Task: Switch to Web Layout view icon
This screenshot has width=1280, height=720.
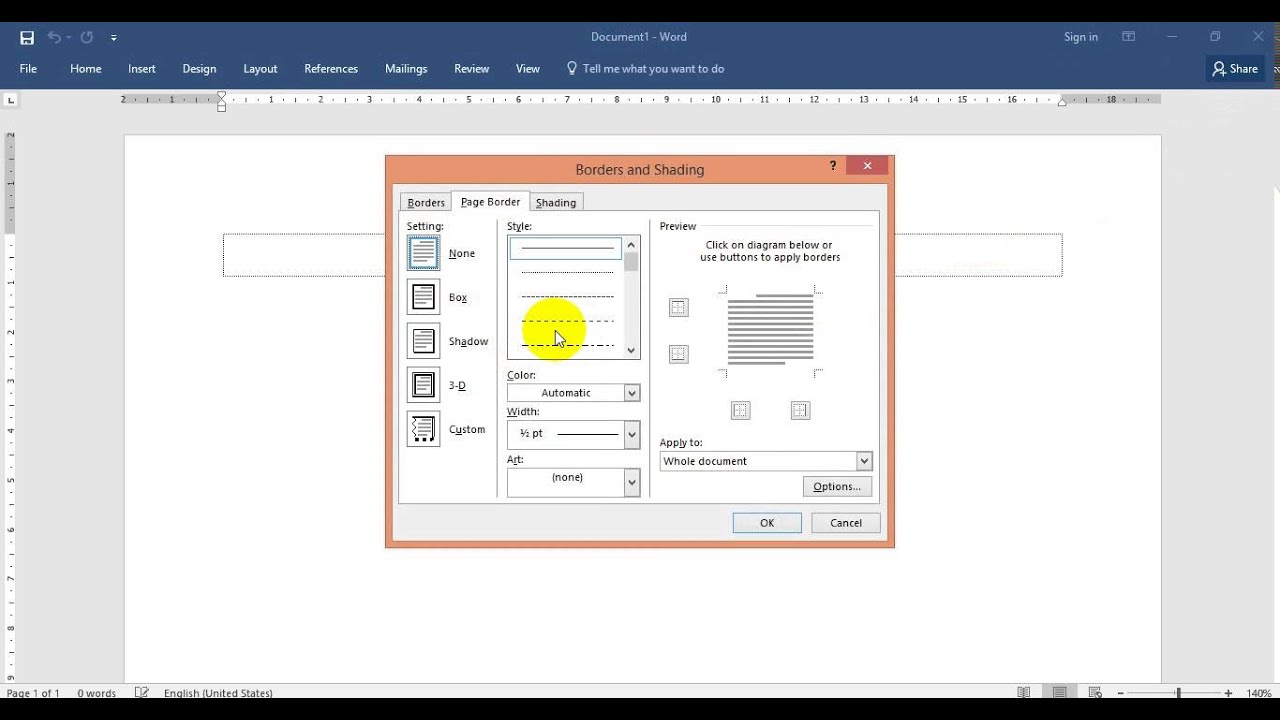Action: (1096, 693)
